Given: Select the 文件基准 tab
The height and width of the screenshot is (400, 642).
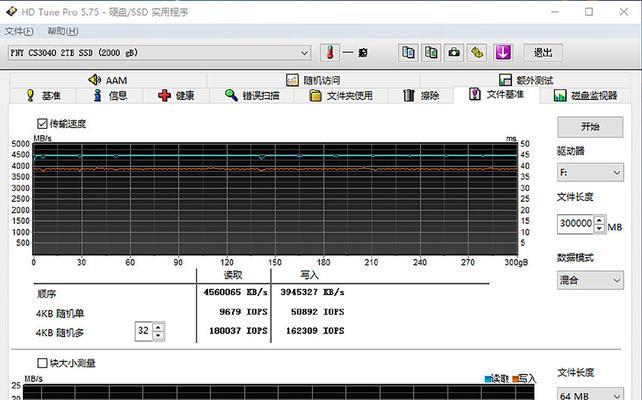Looking at the screenshot, I should click(496, 95).
